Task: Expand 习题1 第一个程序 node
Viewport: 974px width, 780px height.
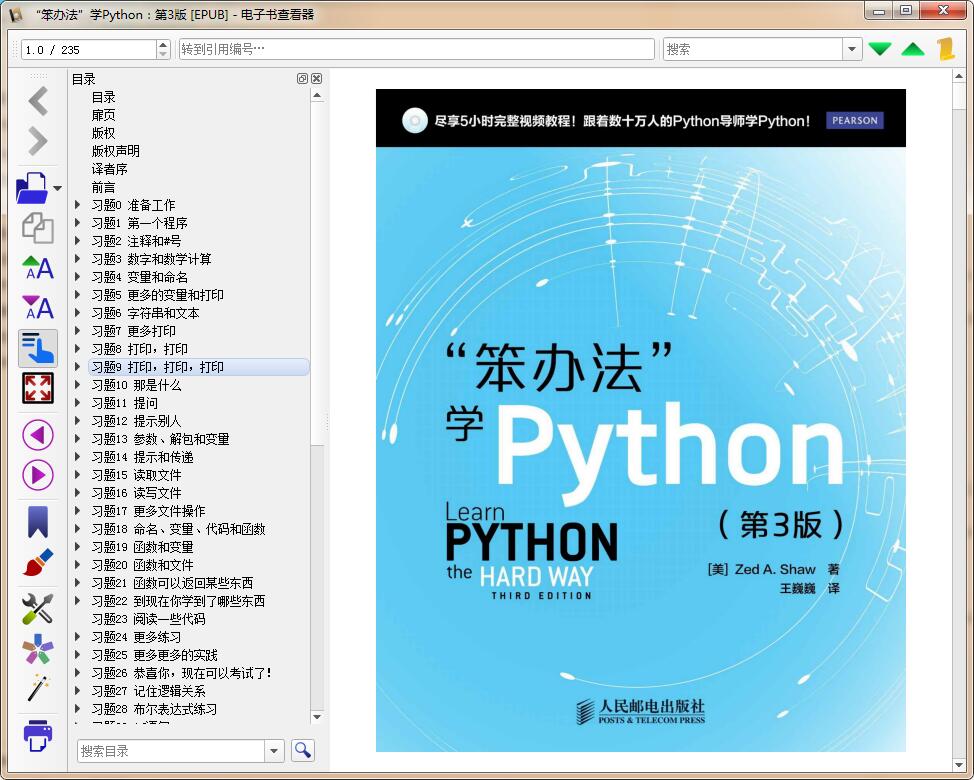Action: point(78,222)
